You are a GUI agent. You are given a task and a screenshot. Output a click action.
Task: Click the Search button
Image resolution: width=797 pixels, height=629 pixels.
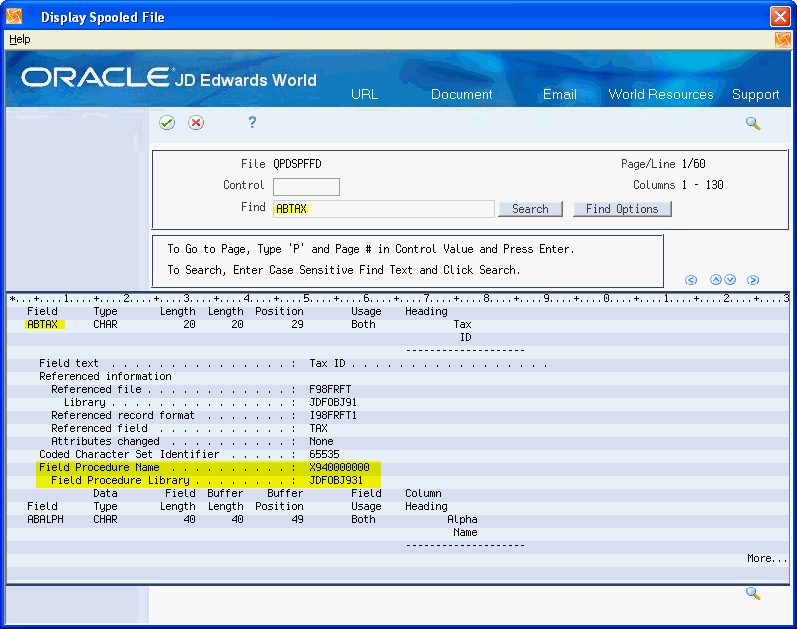(530, 209)
